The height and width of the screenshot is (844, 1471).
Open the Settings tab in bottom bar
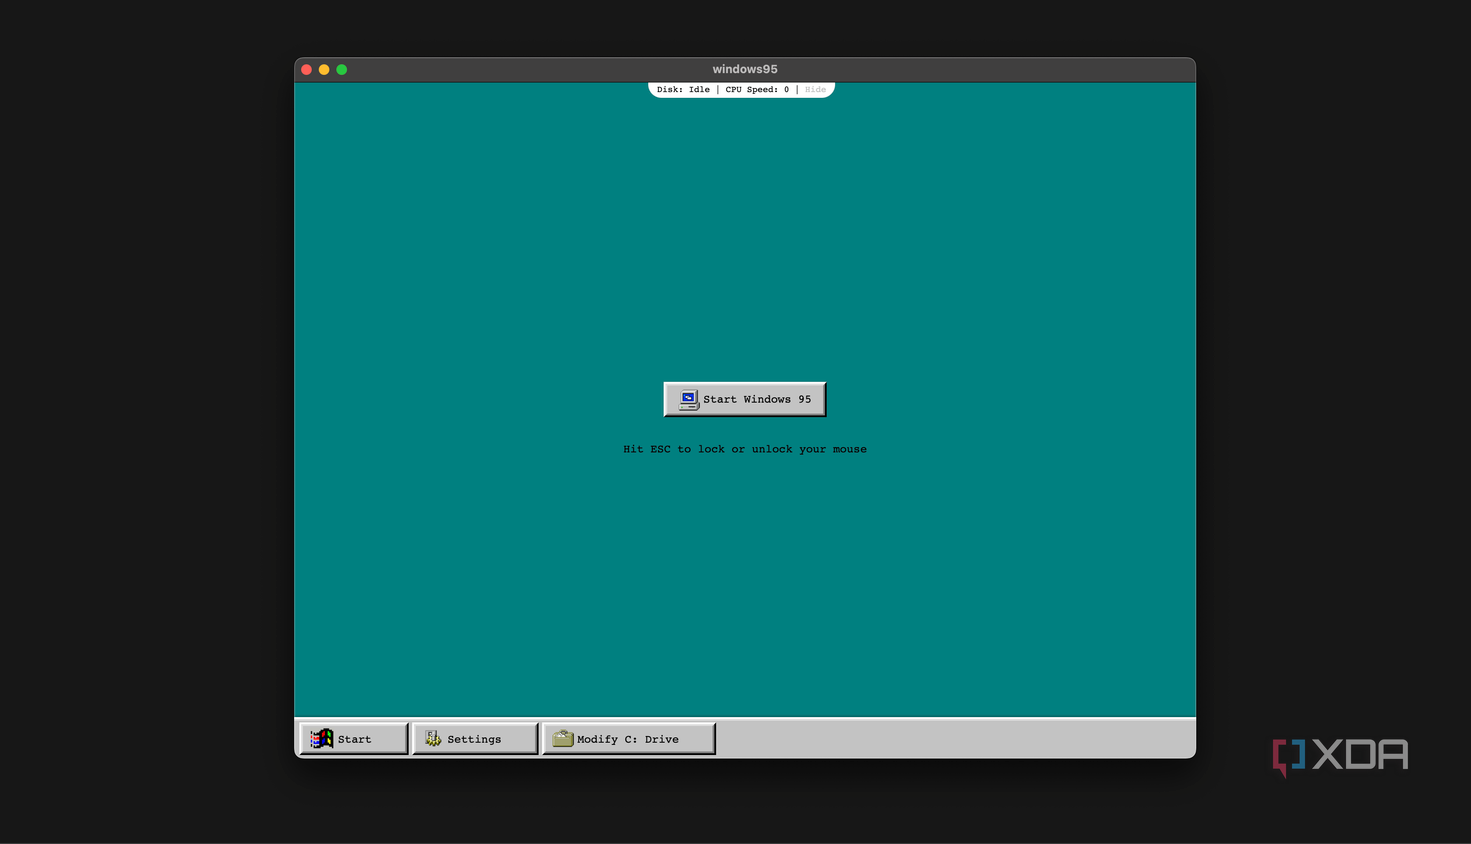click(x=475, y=739)
